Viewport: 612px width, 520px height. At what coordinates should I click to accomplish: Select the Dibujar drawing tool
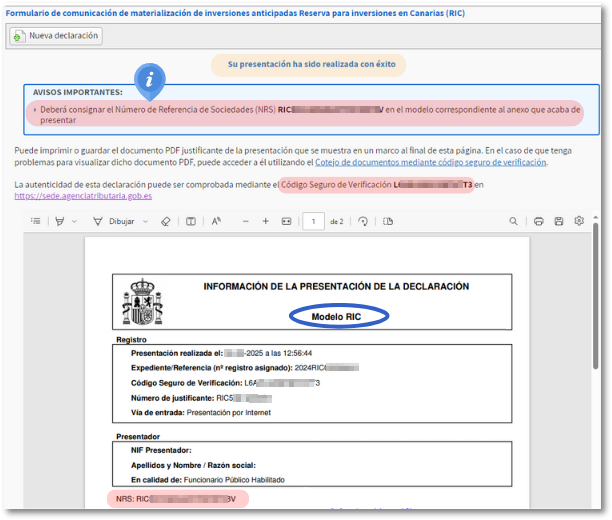coord(112,221)
